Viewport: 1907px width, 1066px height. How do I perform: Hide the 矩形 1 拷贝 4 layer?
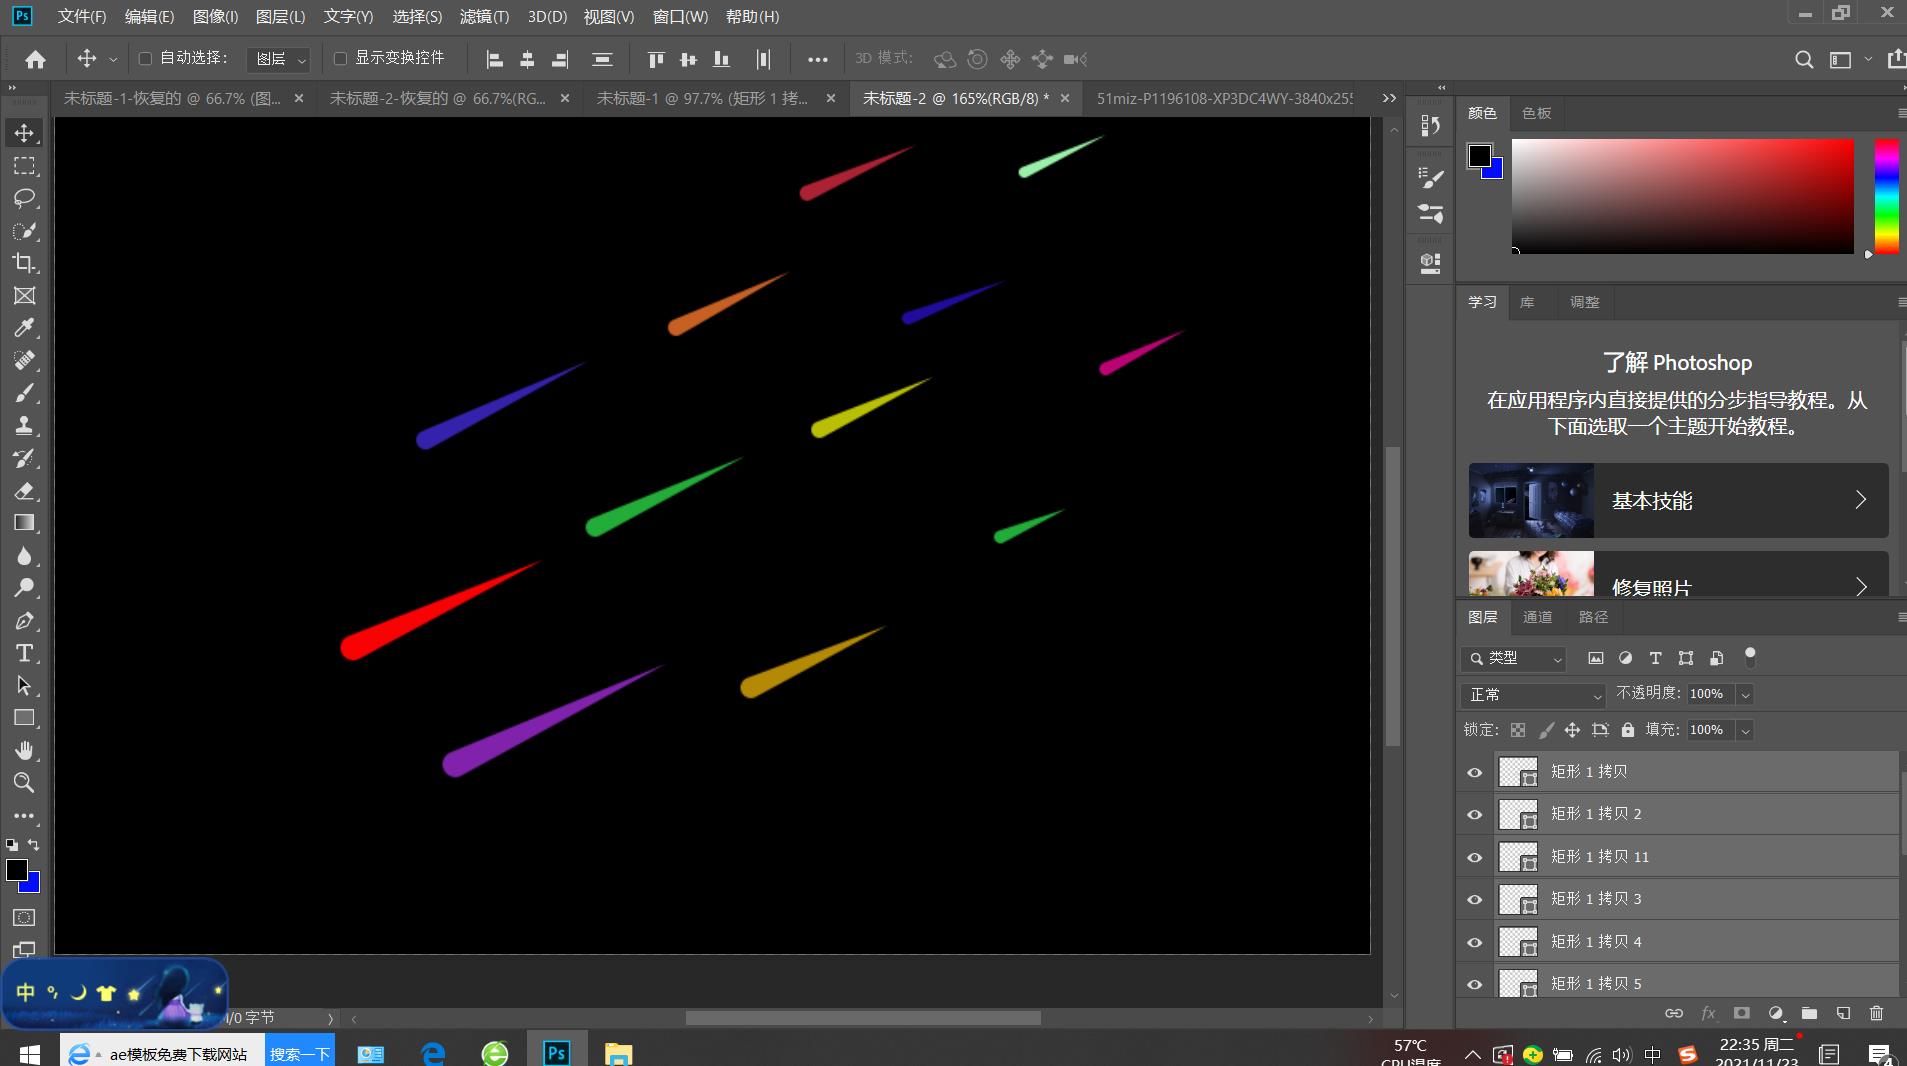click(1475, 942)
